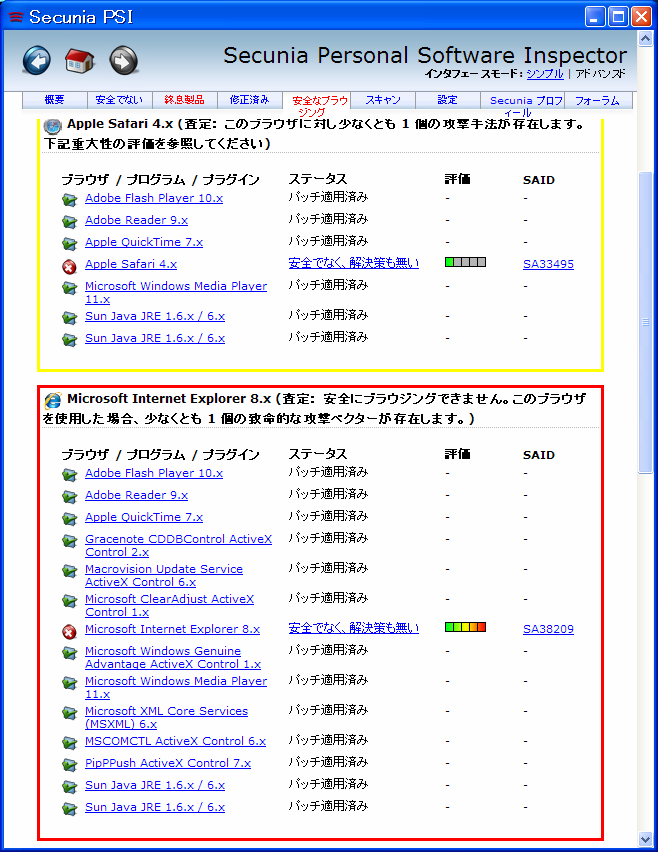Open Microsoft XML Core Services (MSXML) 6.x link
658x852 pixels.
point(166,717)
